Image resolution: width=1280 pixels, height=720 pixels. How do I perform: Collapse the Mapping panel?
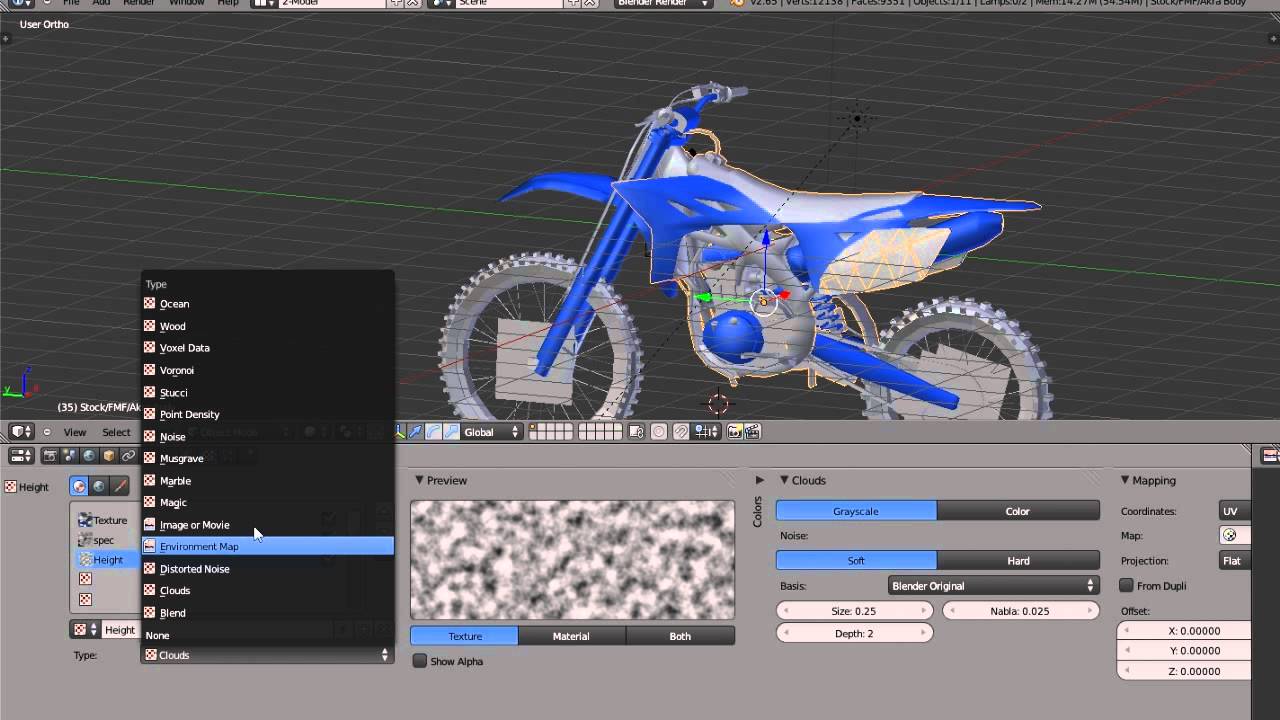click(x=1125, y=480)
